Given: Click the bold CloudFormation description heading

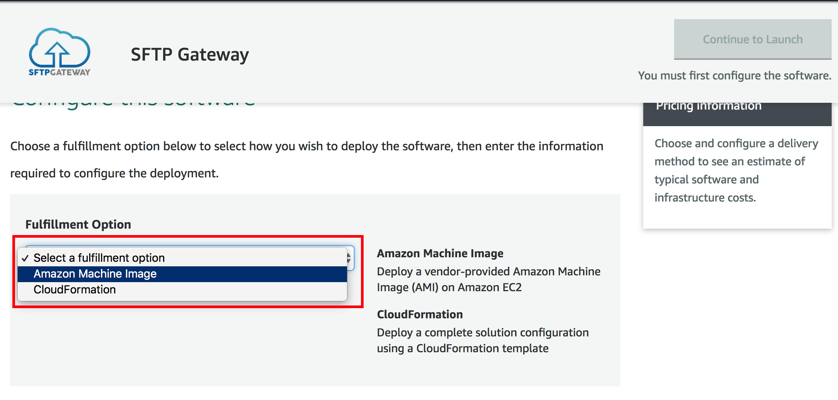Looking at the screenshot, I should click(420, 314).
